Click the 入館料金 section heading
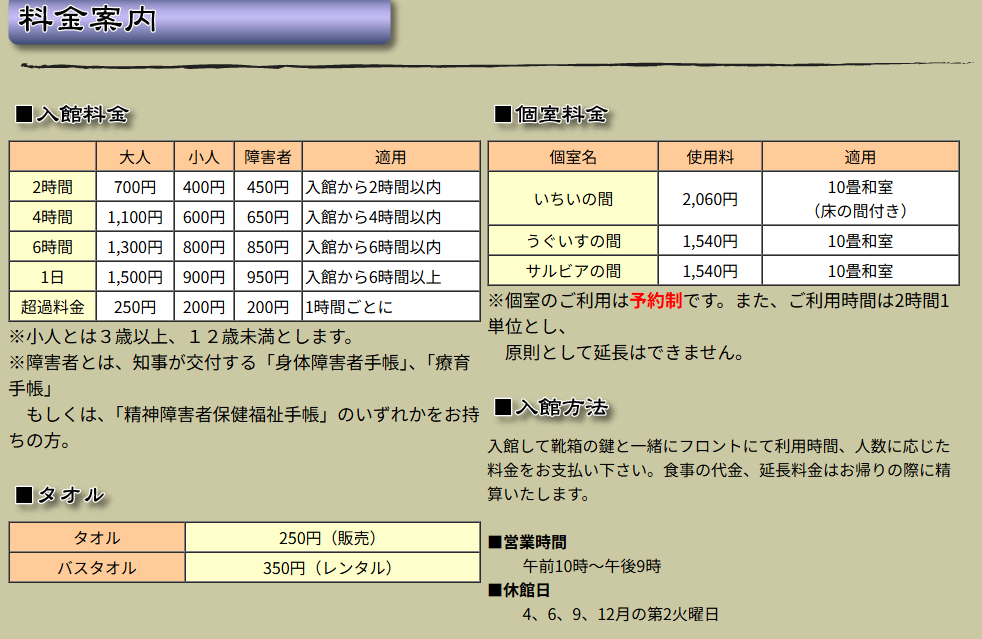This screenshot has height=639, width=982. (73, 114)
